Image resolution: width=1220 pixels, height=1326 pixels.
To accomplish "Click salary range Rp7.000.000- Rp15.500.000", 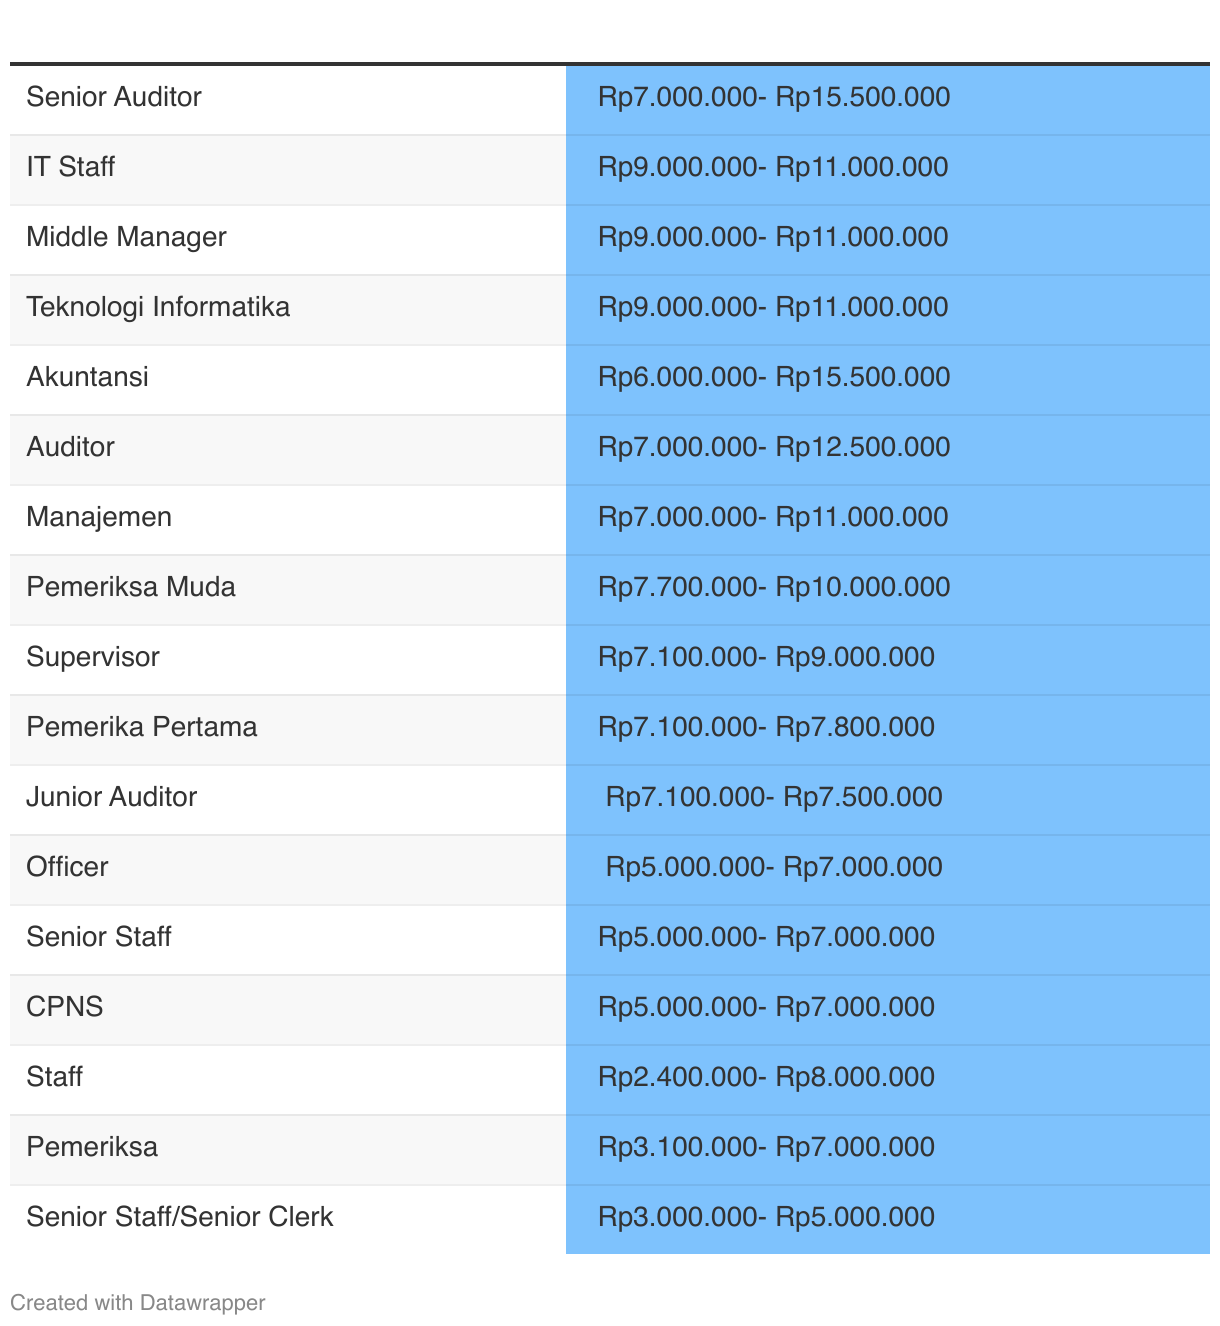I will point(774,97).
